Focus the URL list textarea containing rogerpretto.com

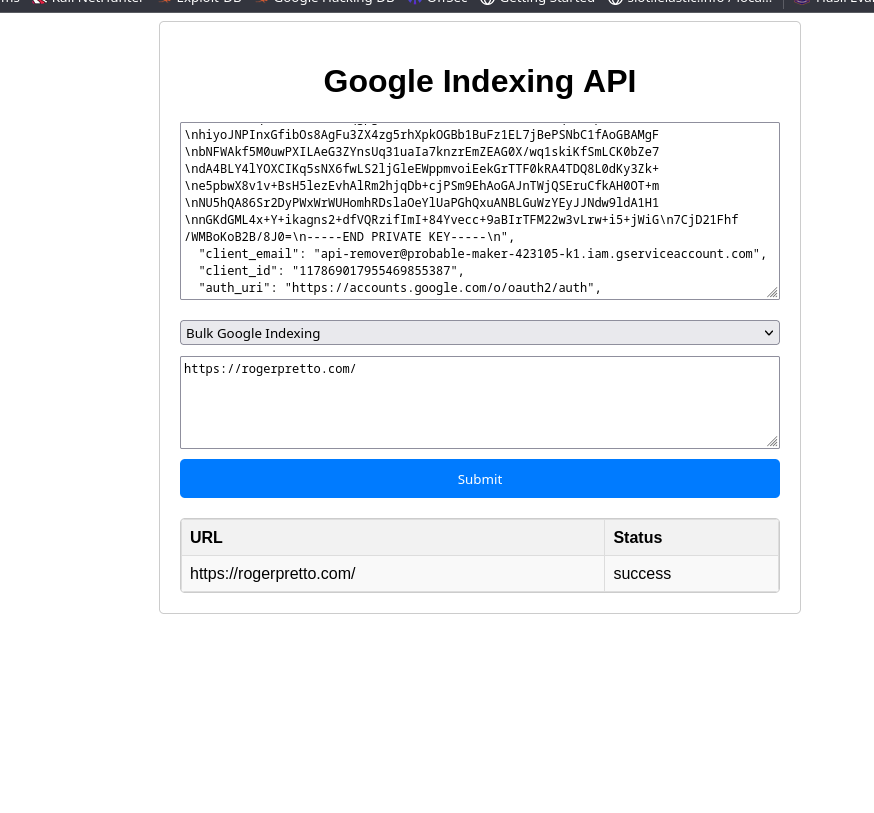point(479,402)
